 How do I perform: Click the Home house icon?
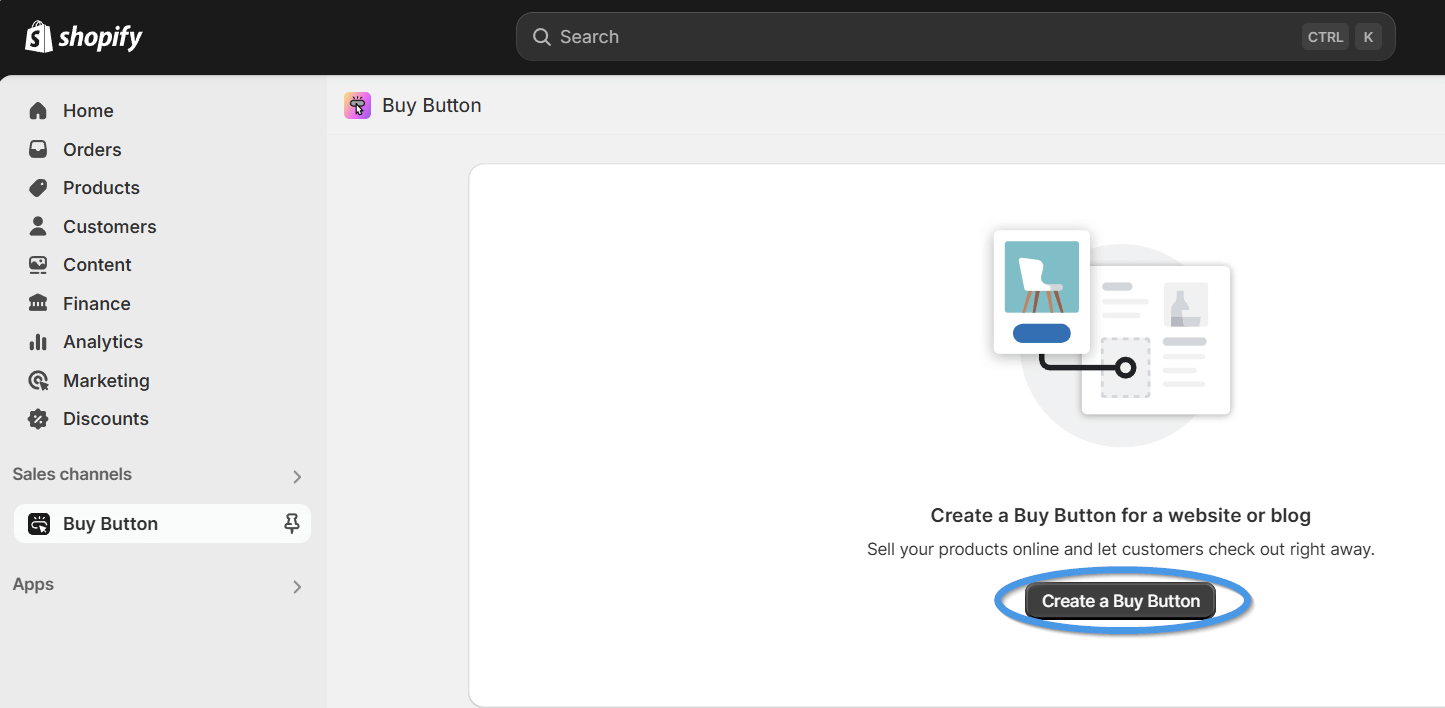click(x=38, y=111)
